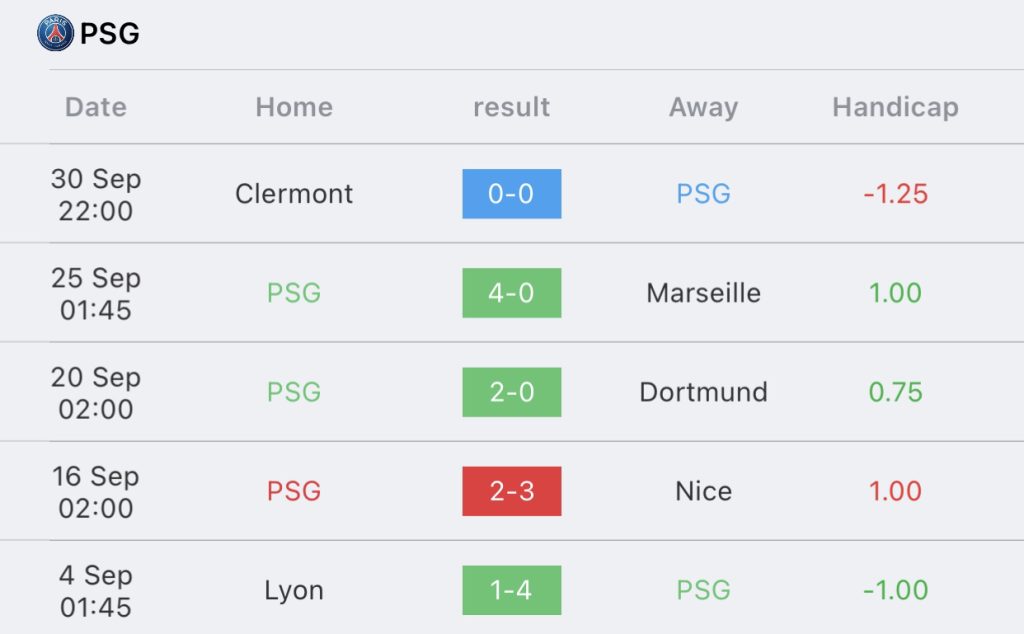Select Dortmund away team name
The width and height of the screenshot is (1024, 634).
pos(703,392)
